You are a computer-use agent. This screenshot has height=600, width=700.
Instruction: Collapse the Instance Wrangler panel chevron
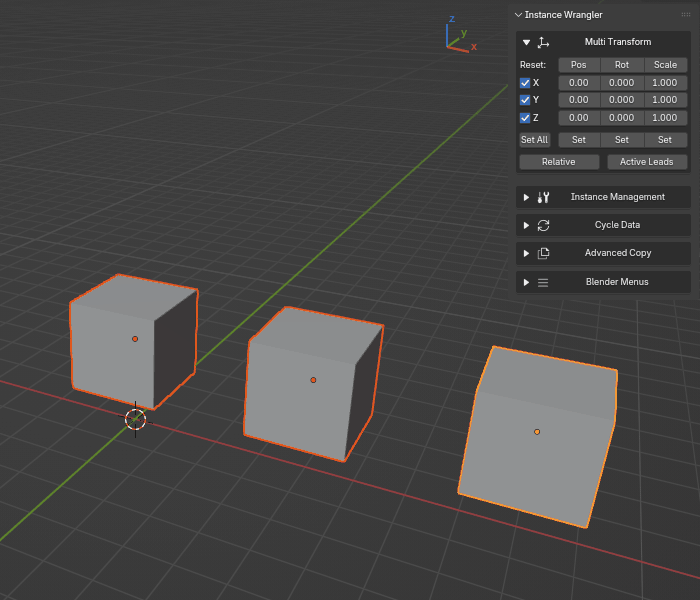518,15
